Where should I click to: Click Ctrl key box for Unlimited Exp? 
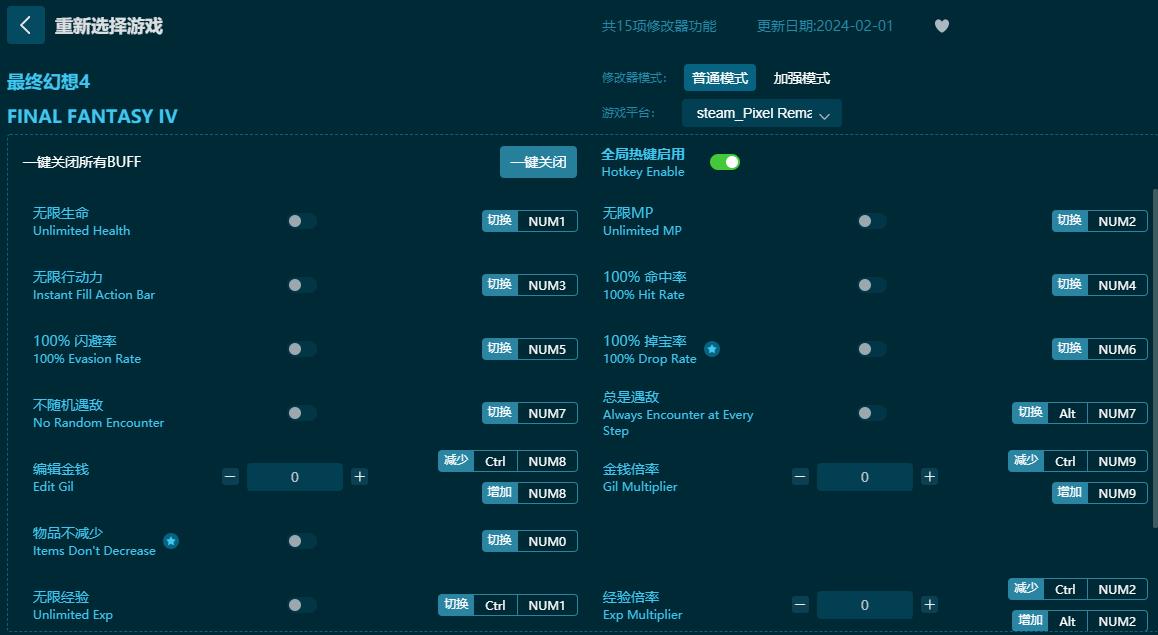click(495, 605)
